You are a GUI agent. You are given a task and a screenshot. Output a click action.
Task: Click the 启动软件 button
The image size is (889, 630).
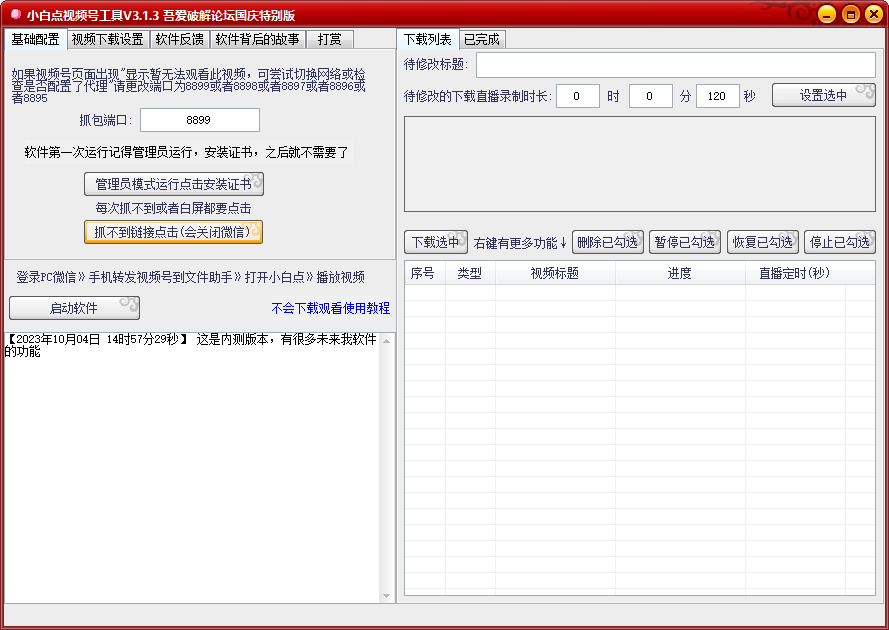click(x=74, y=308)
